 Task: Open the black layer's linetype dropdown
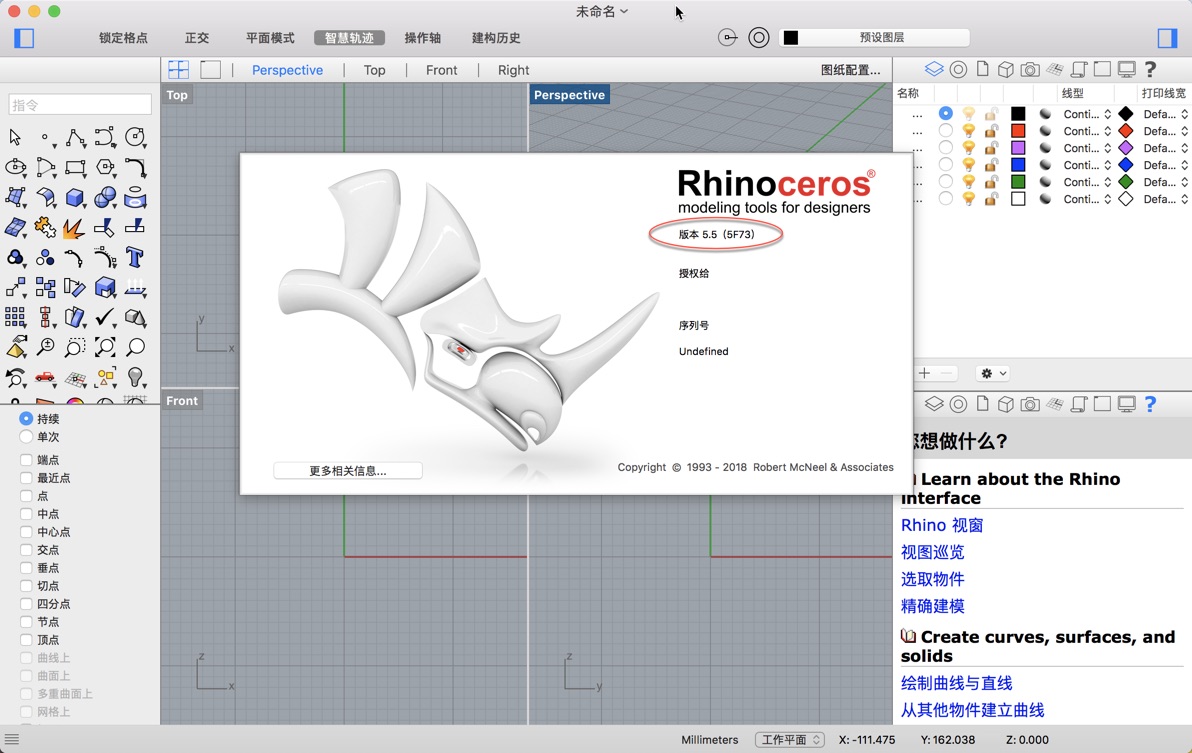point(1087,114)
